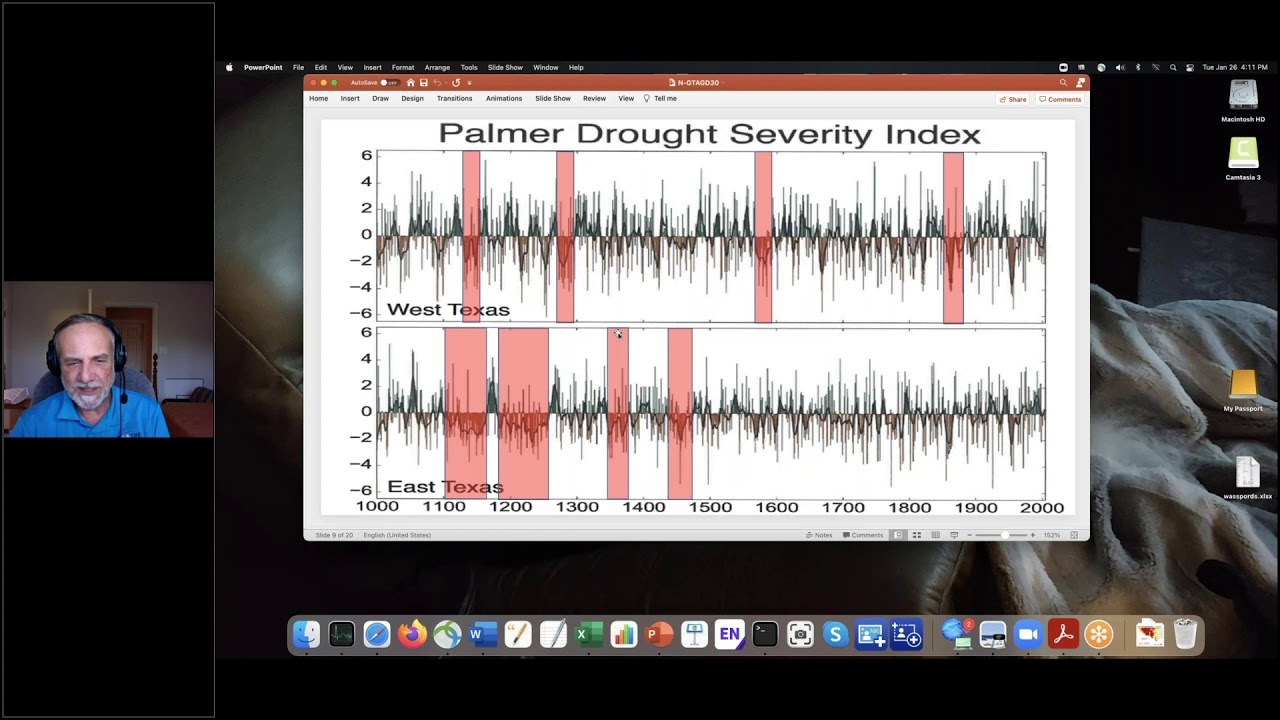Click Notes in the status bar

coord(819,535)
